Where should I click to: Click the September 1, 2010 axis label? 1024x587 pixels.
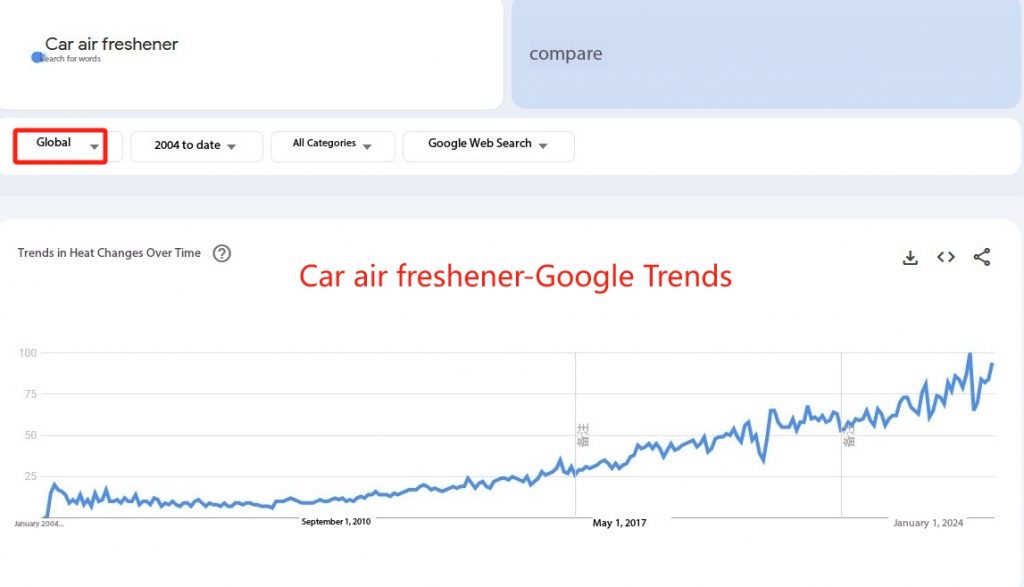pyautogui.click(x=336, y=521)
